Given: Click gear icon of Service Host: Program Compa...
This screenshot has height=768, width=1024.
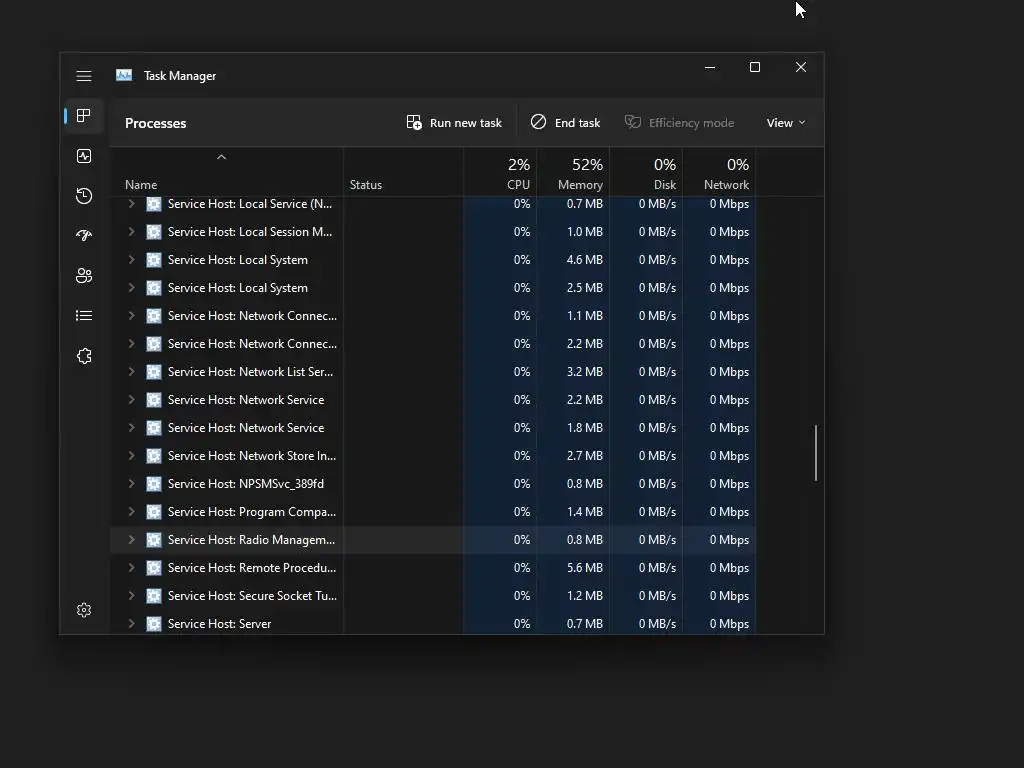Looking at the screenshot, I should click(153, 512).
